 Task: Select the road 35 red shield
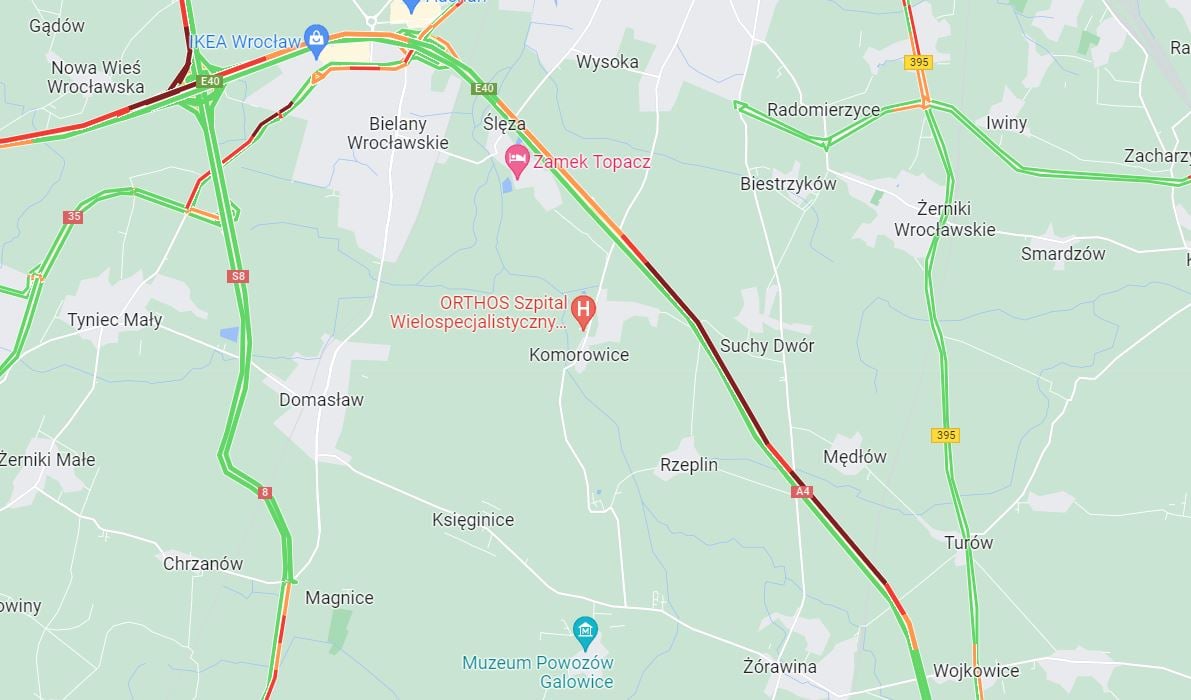pos(73,217)
